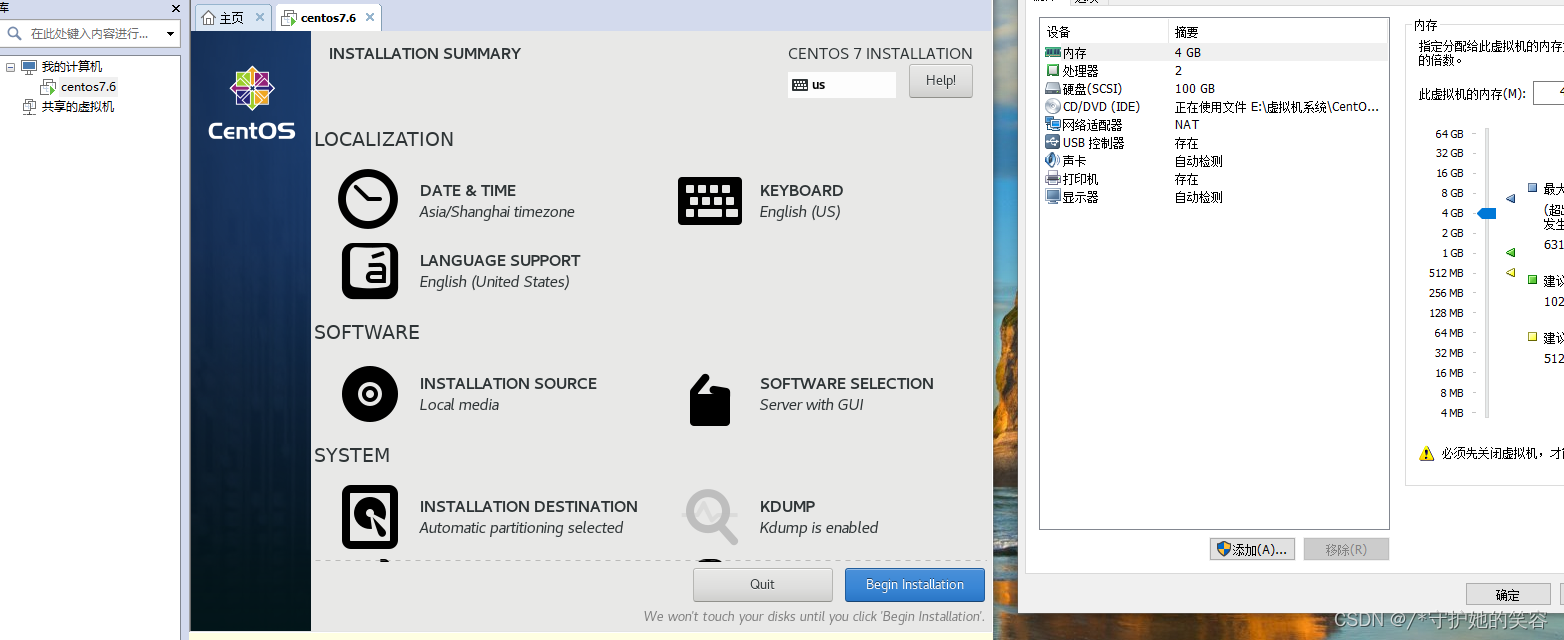The height and width of the screenshot is (640, 1564).
Task: Click the 确定 OK button in settings
Action: 1508,595
